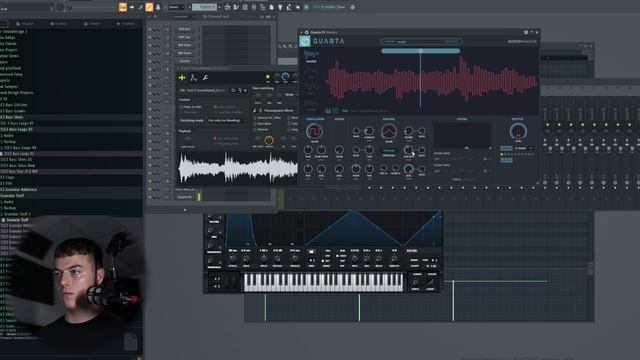Expand the SSE3 Bass Shots folder in browser
Viewport: 640px width, 360px height.
coord(12,117)
